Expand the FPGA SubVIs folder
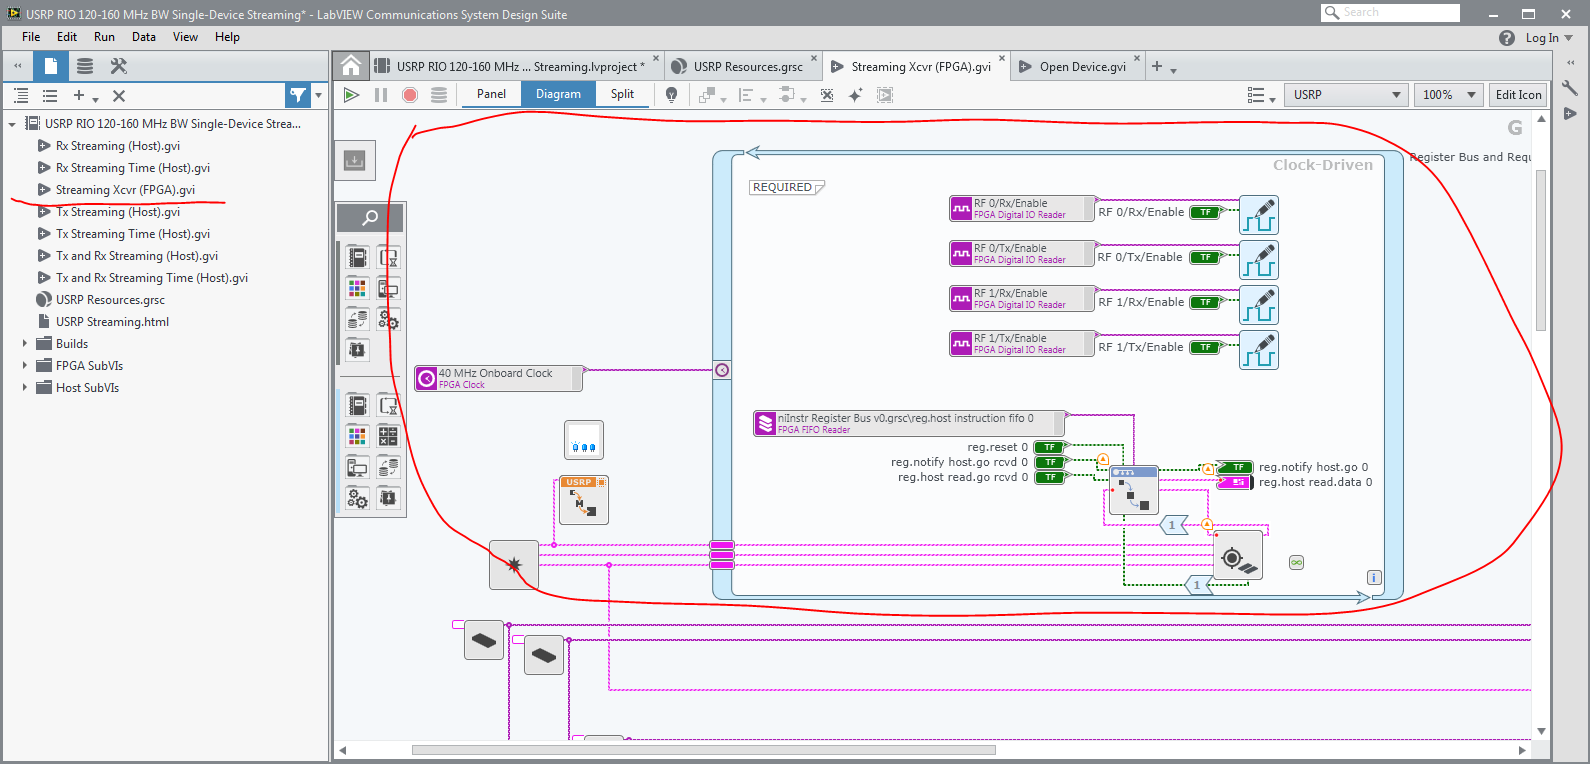The height and width of the screenshot is (764, 1590). pyautogui.click(x=25, y=366)
